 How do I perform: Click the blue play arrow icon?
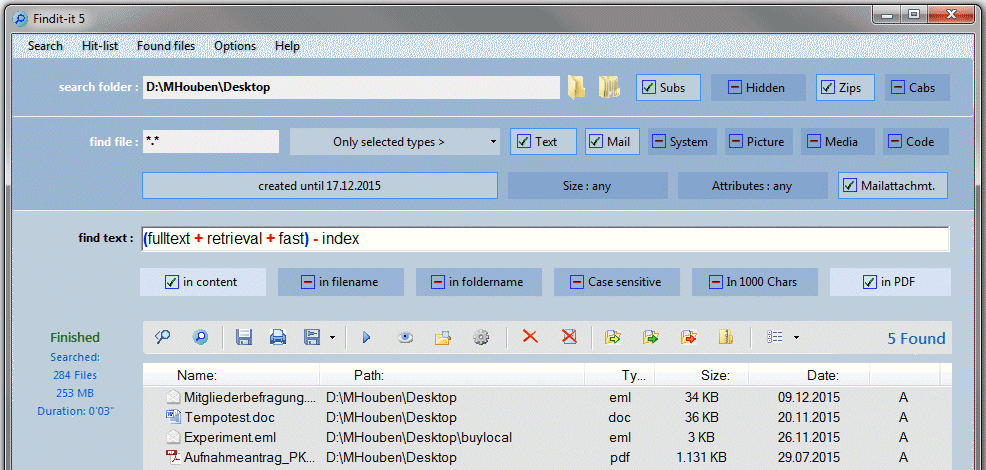[x=367, y=338]
